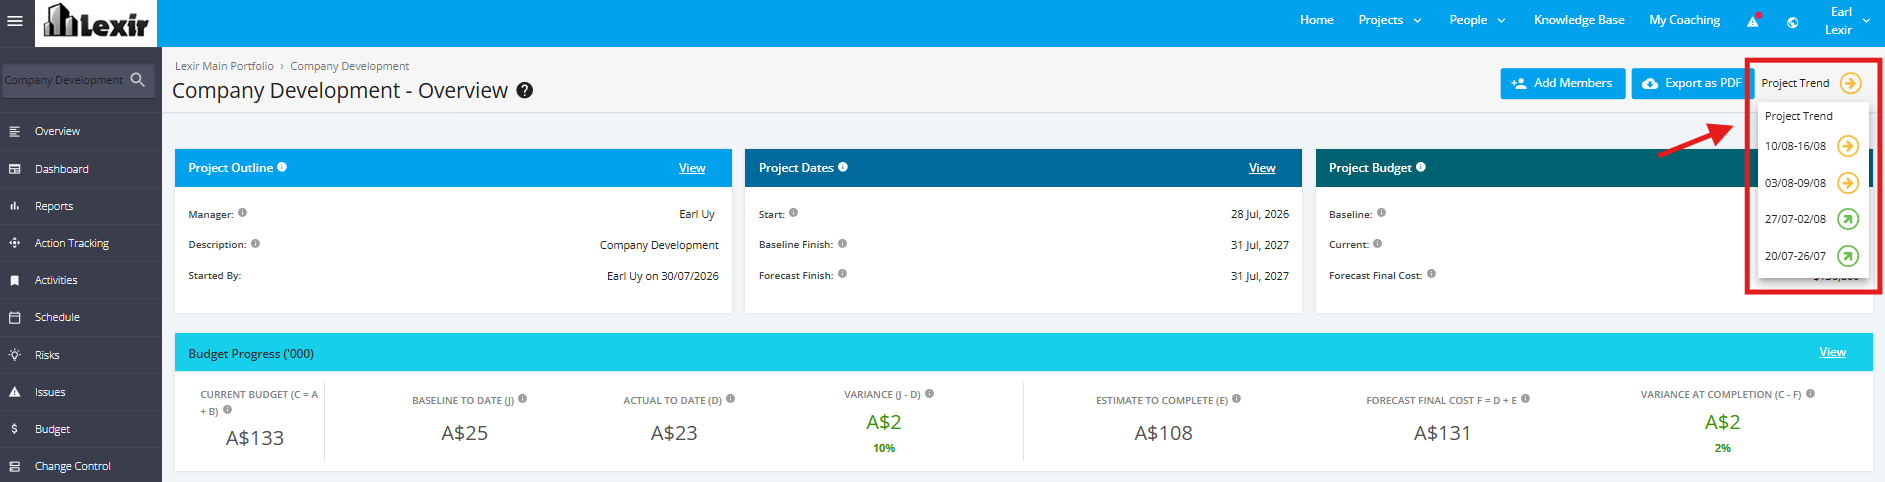This screenshot has height=482, width=1885.
Task: Click info icon beside Description label
Action: 256,243
